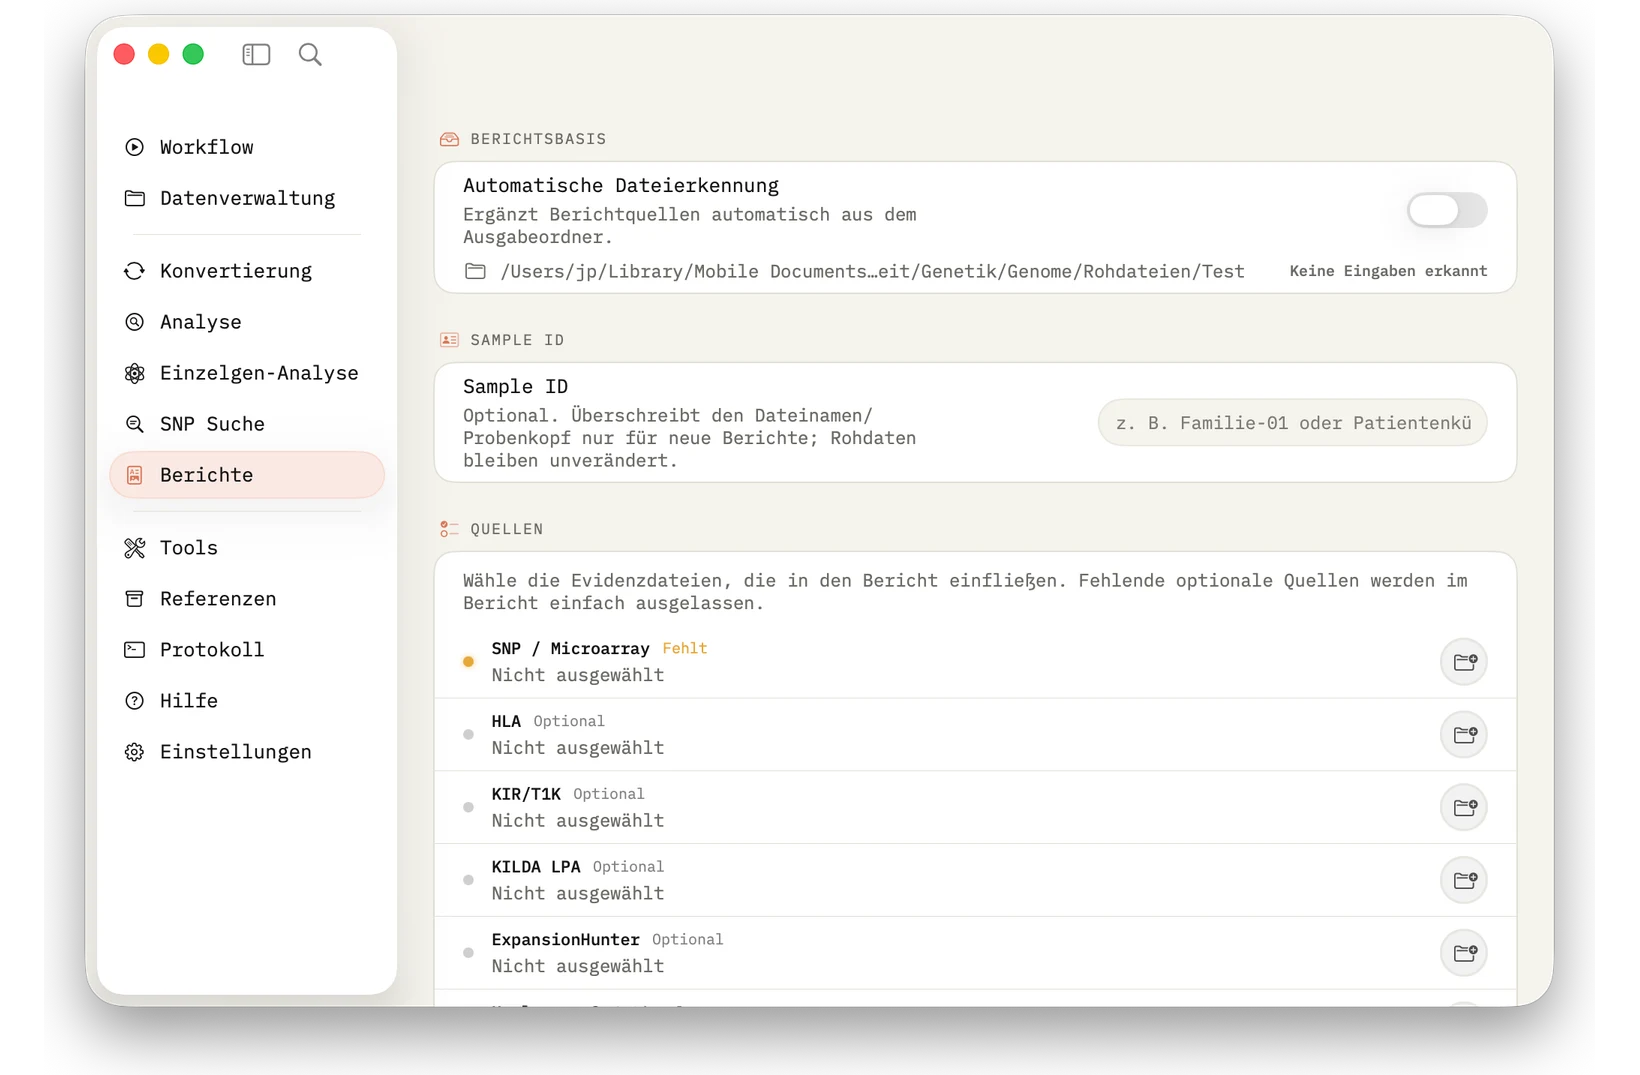Screen dimensions: 1640x1075
Task: Choose a file for SNP / Microarray
Action: (x=1464, y=662)
